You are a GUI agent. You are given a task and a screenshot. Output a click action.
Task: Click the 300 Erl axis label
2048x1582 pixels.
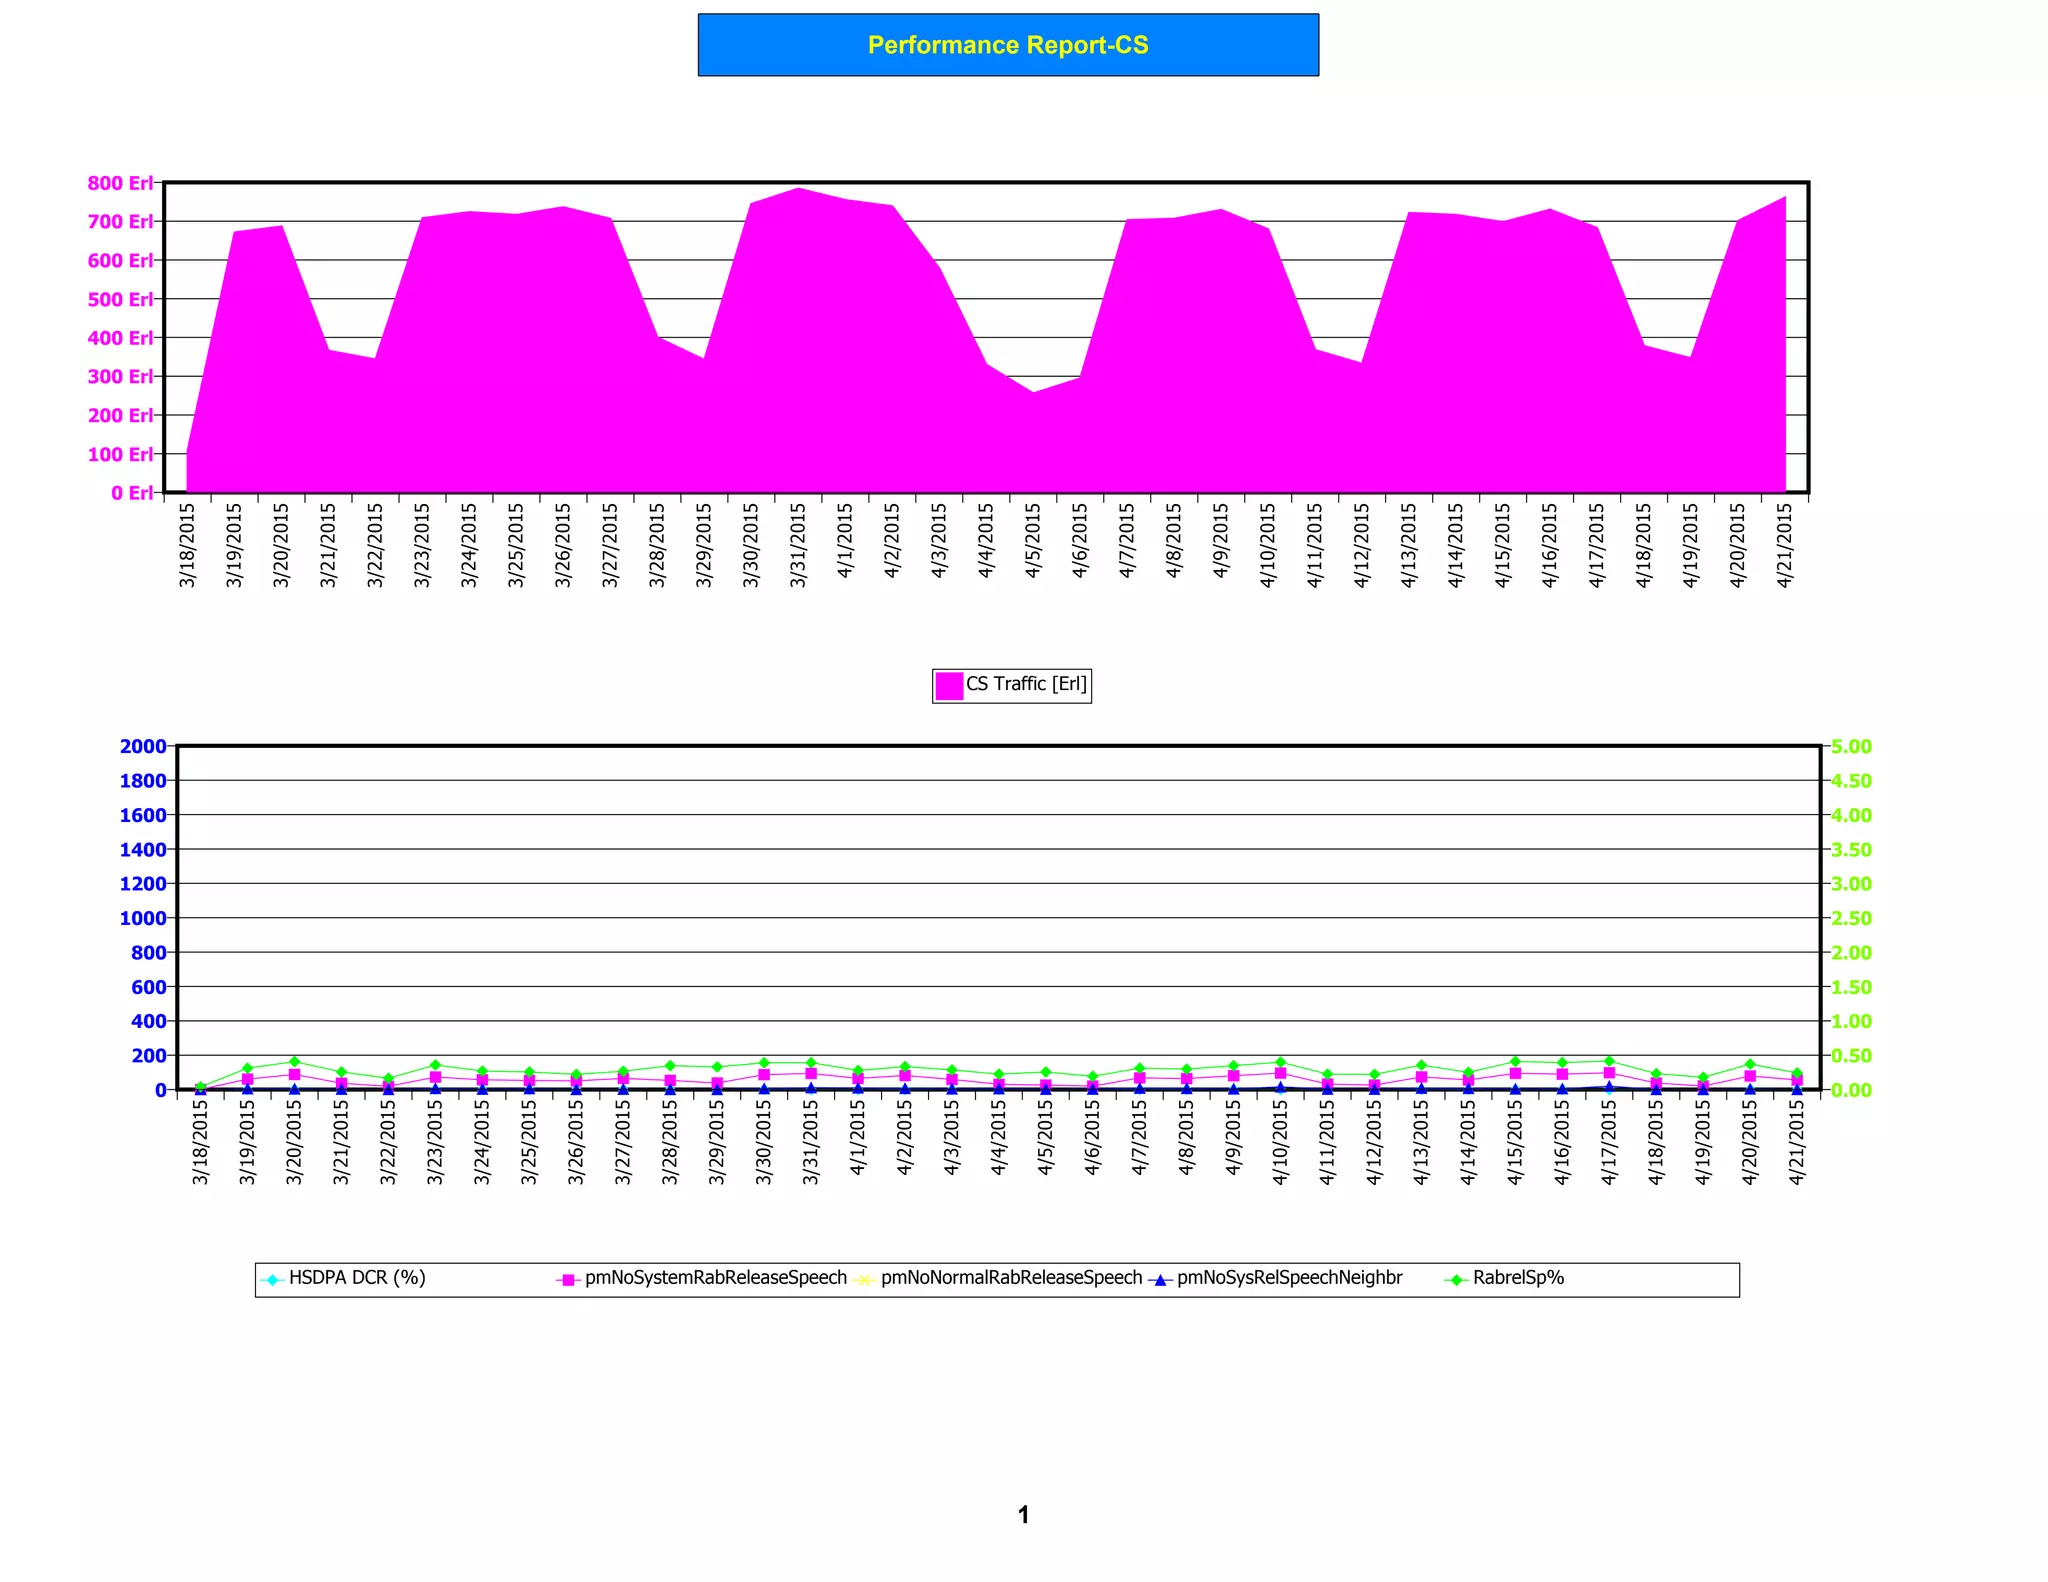pyautogui.click(x=120, y=376)
